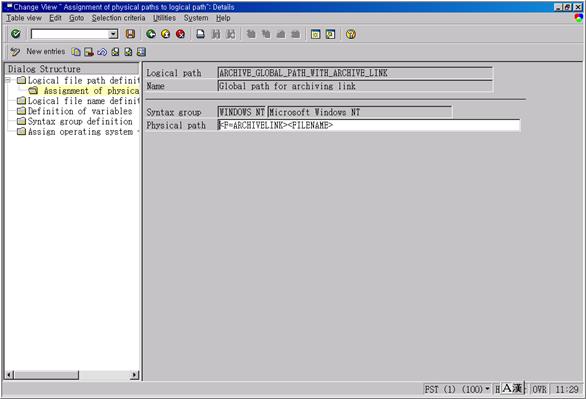Click the Physical path input field
Viewport: 586px width, 399px height.
click(368, 125)
